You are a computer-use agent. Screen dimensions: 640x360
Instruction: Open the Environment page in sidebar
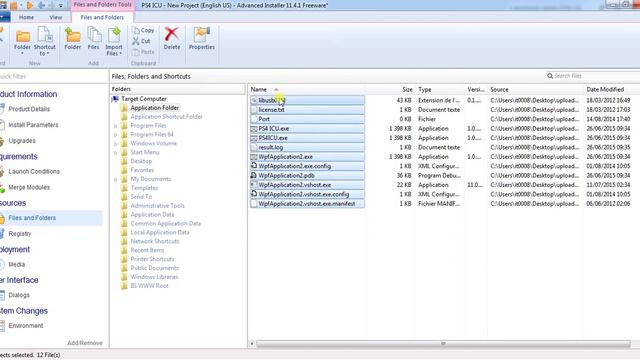pos(26,326)
